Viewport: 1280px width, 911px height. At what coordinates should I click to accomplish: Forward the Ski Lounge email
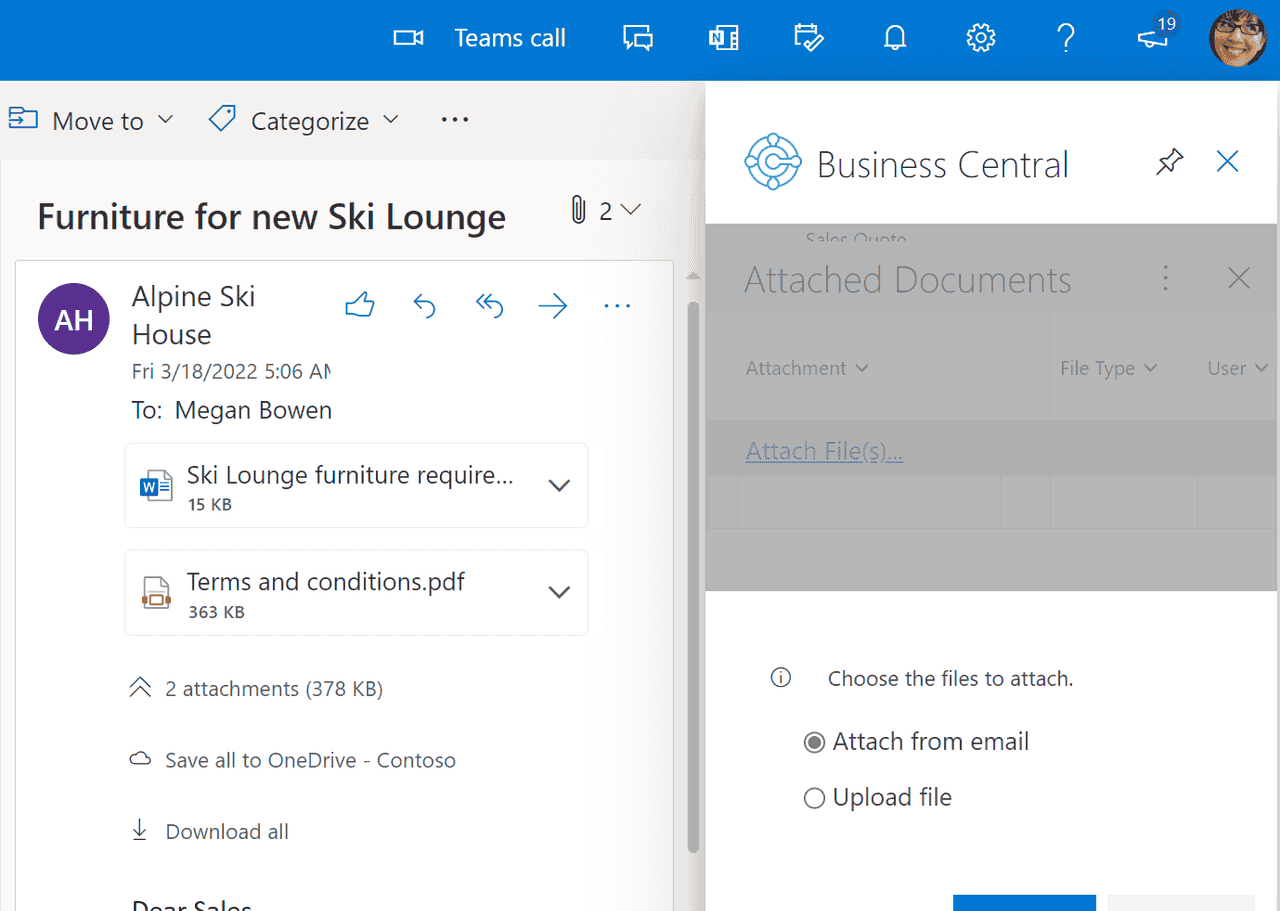pos(553,306)
